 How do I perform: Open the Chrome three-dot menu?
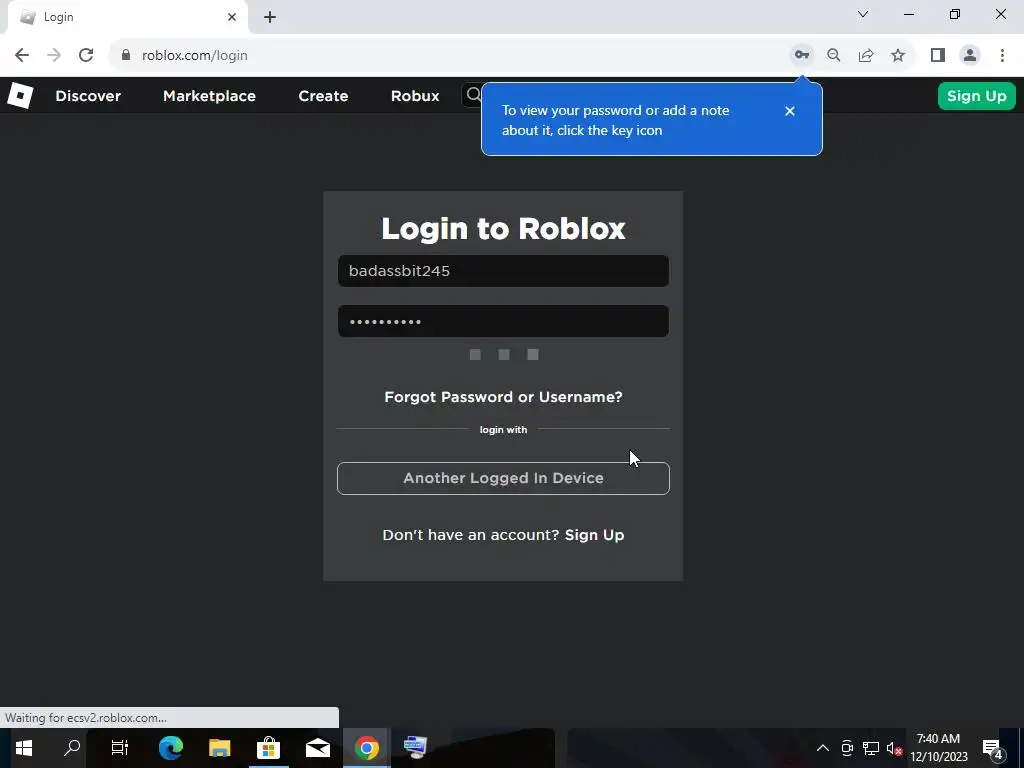coord(1002,56)
